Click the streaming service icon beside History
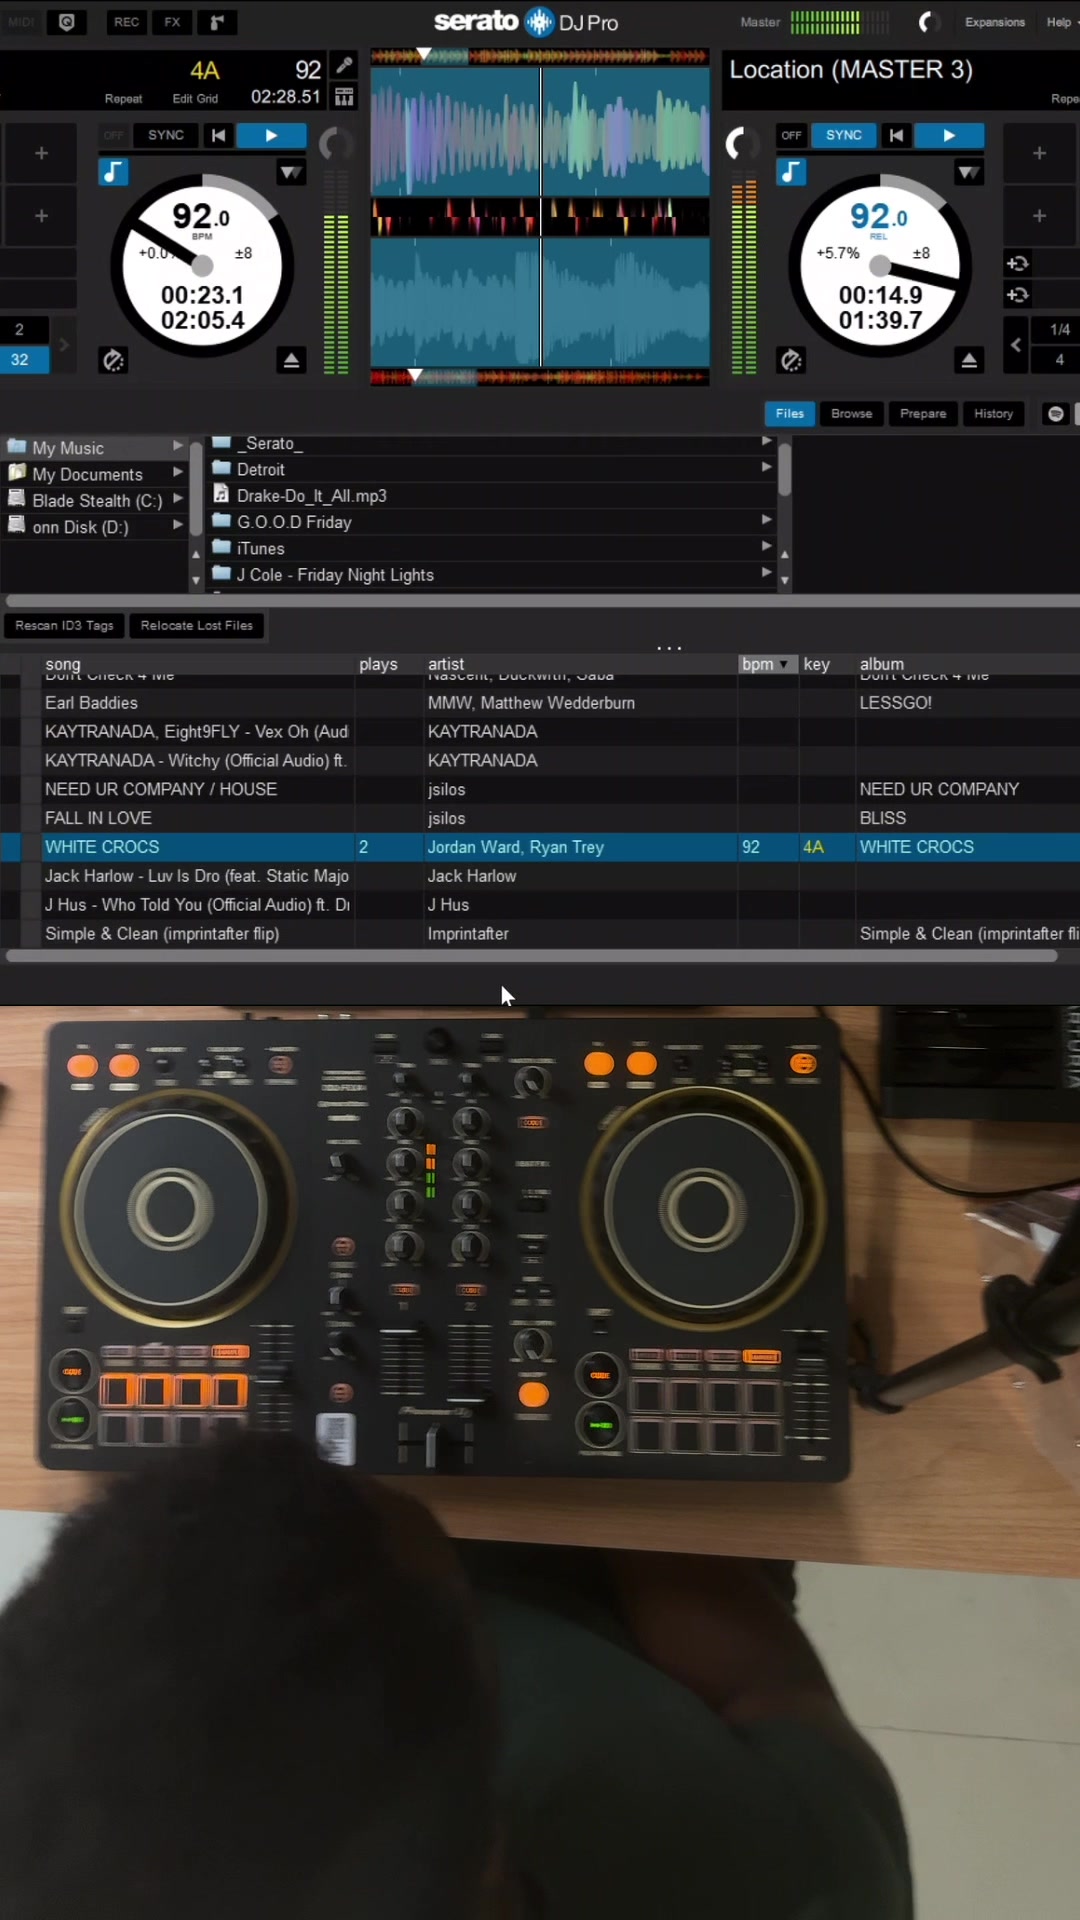Image resolution: width=1080 pixels, height=1920 pixels. coord(1055,414)
